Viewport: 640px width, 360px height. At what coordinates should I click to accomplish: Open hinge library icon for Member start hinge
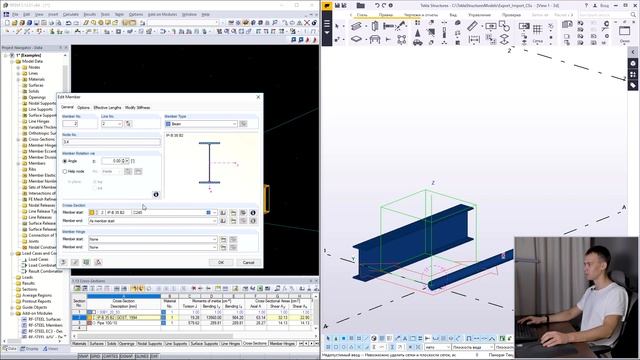coord(223,239)
